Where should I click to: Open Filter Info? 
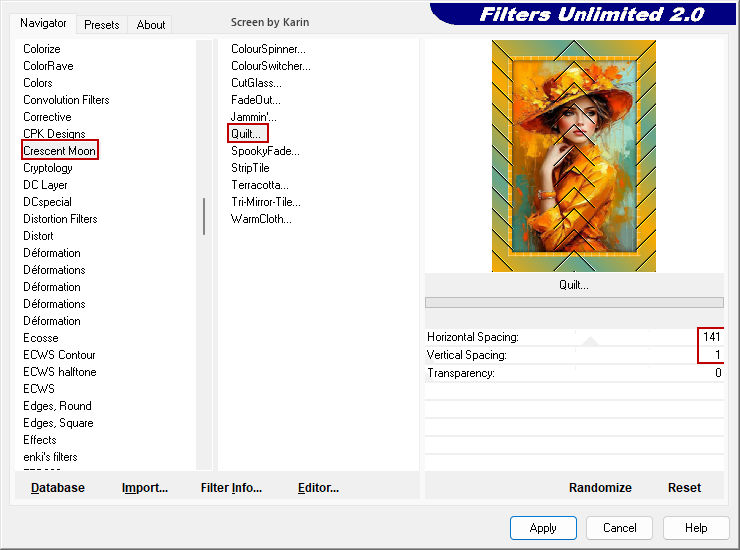click(x=231, y=488)
